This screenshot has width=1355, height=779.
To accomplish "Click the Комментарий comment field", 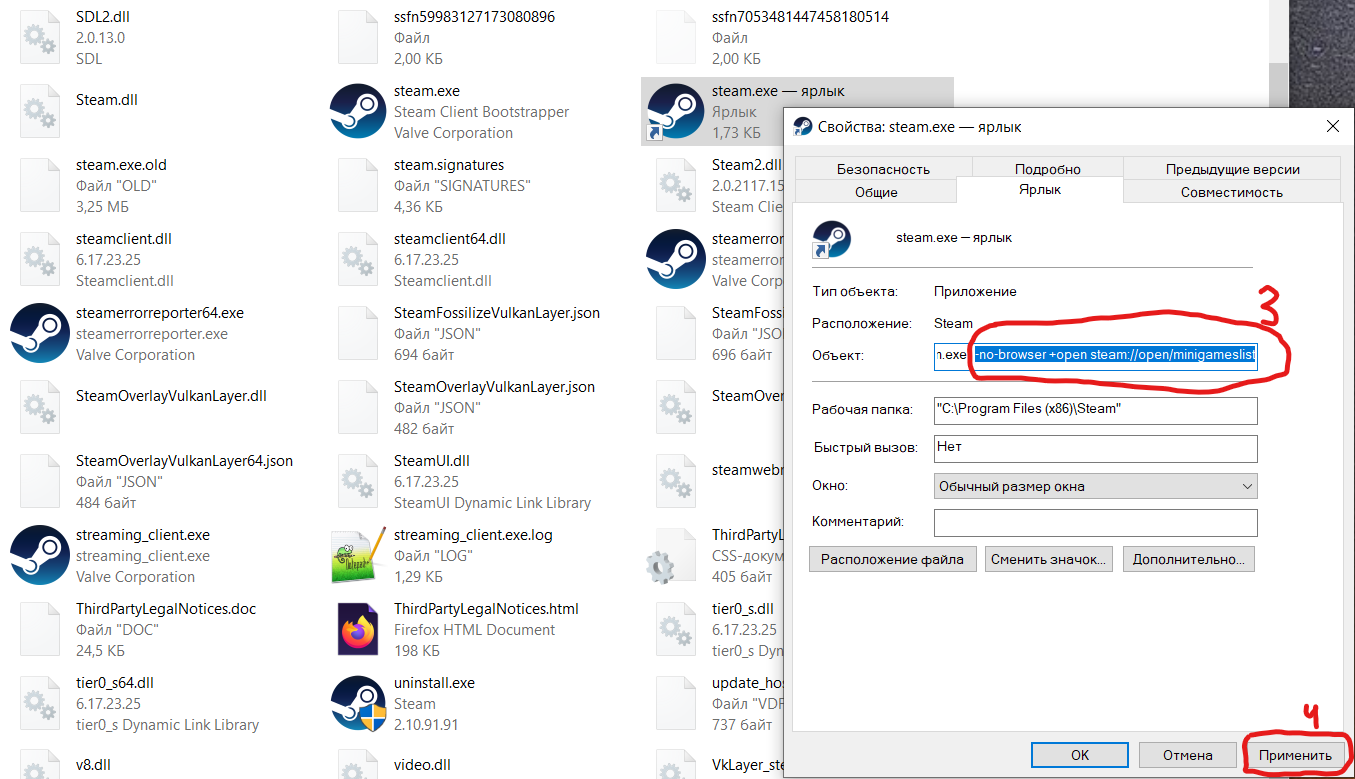I will pyautogui.click(x=1095, y=522).
